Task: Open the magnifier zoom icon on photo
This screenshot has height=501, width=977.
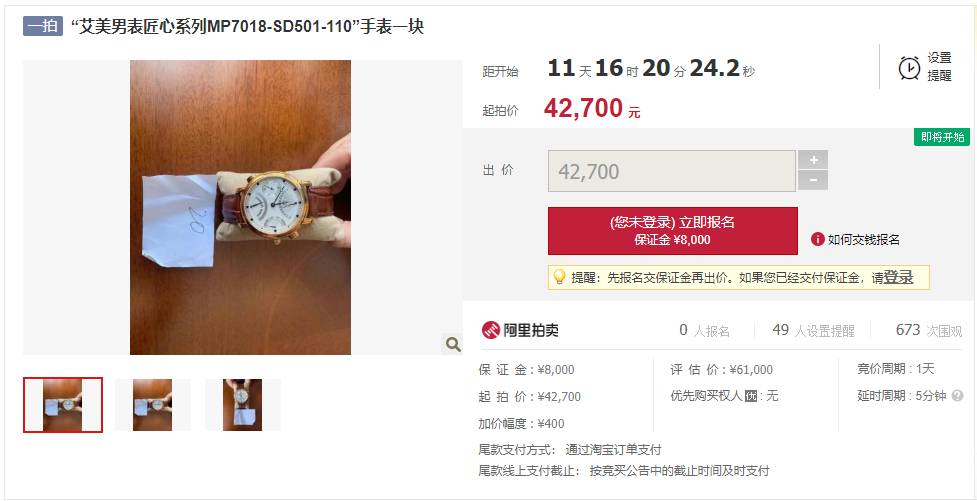Action: (452, 344)
